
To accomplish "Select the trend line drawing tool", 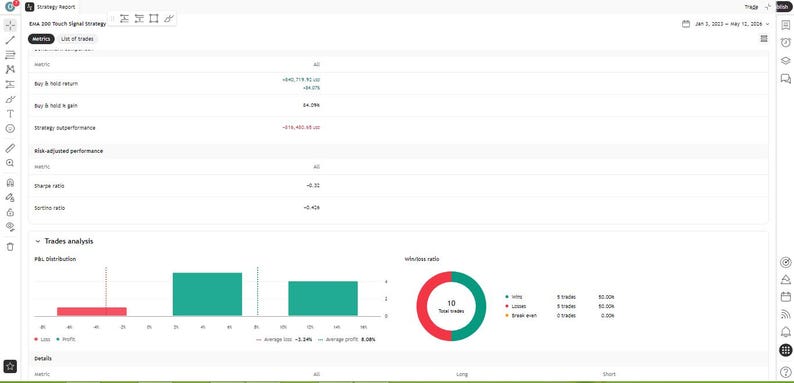I will point(10,40).
